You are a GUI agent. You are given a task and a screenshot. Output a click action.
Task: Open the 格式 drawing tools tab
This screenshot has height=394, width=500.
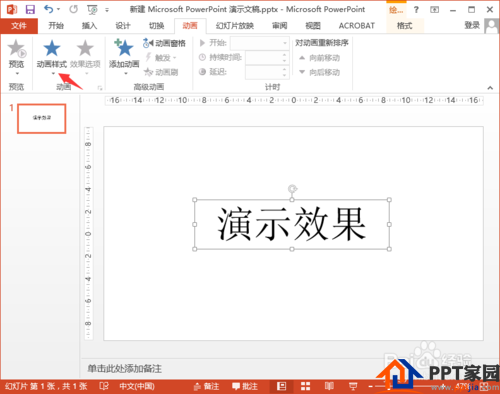coord(405,26)
